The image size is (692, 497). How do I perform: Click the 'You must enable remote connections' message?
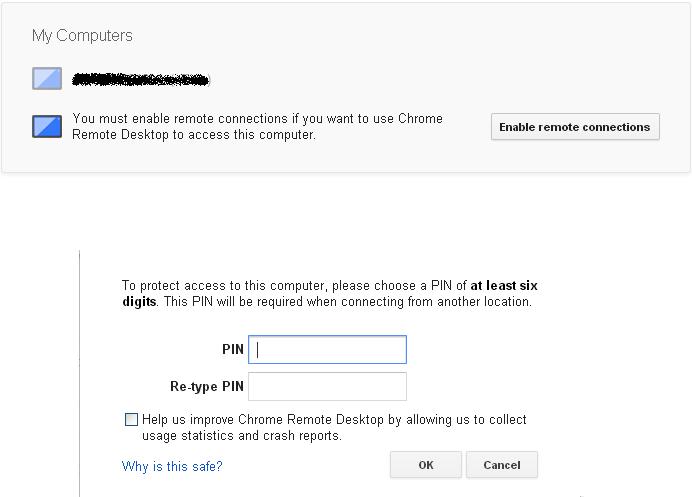(x=257, y=119)
